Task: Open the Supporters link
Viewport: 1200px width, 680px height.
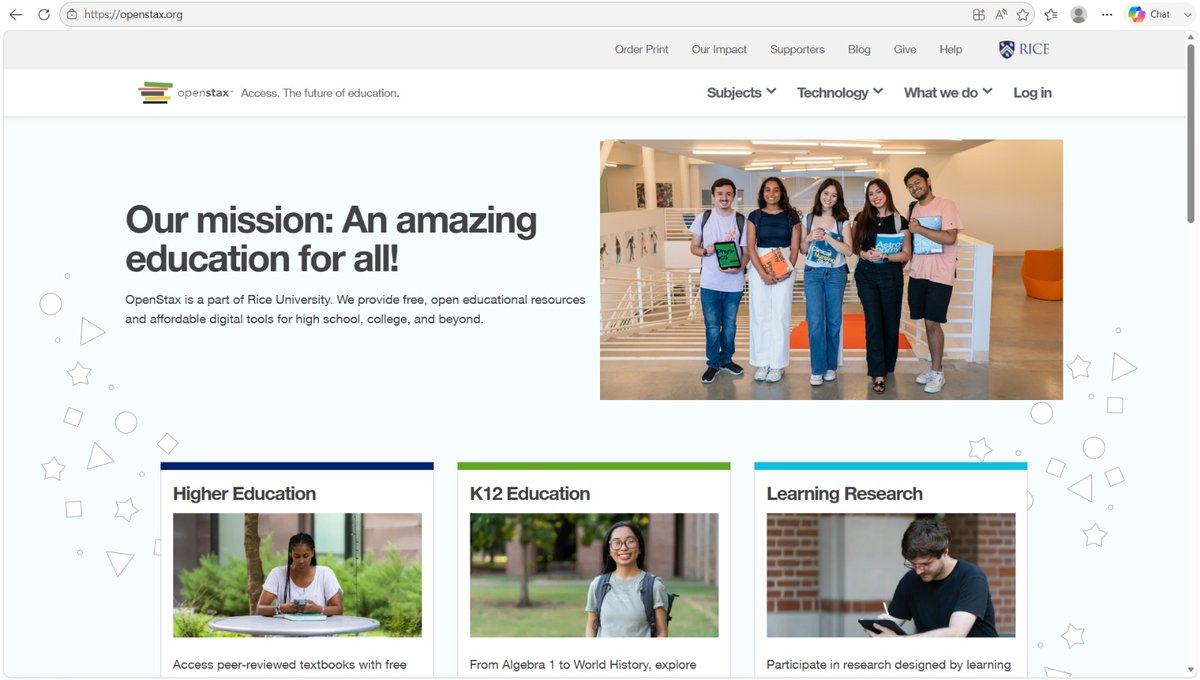Action: click(x=797, y=49)
